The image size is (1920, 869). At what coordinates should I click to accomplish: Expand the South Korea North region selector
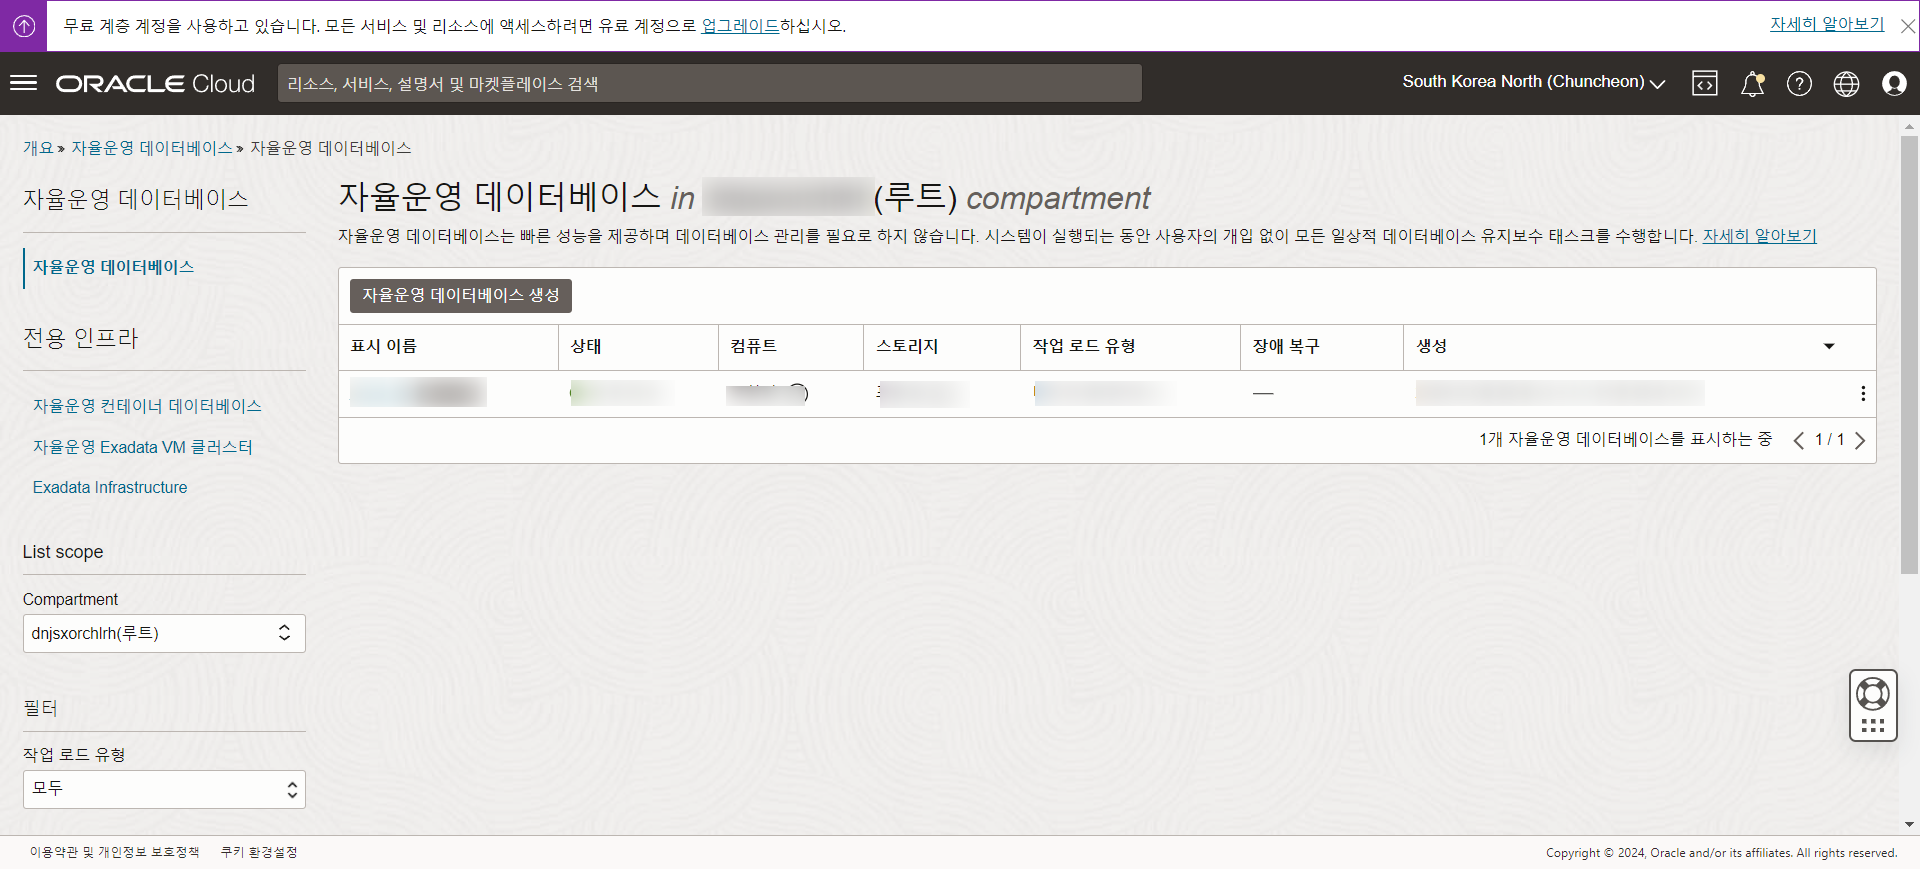[1533, 82]
